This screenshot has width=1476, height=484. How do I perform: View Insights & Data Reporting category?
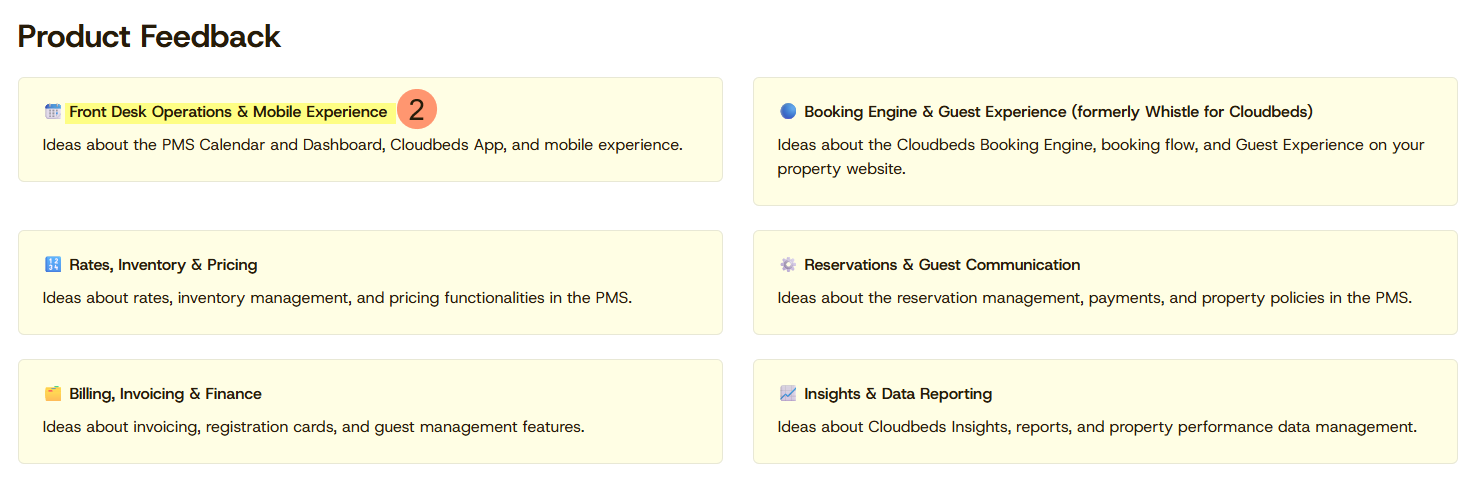[898, 394]
